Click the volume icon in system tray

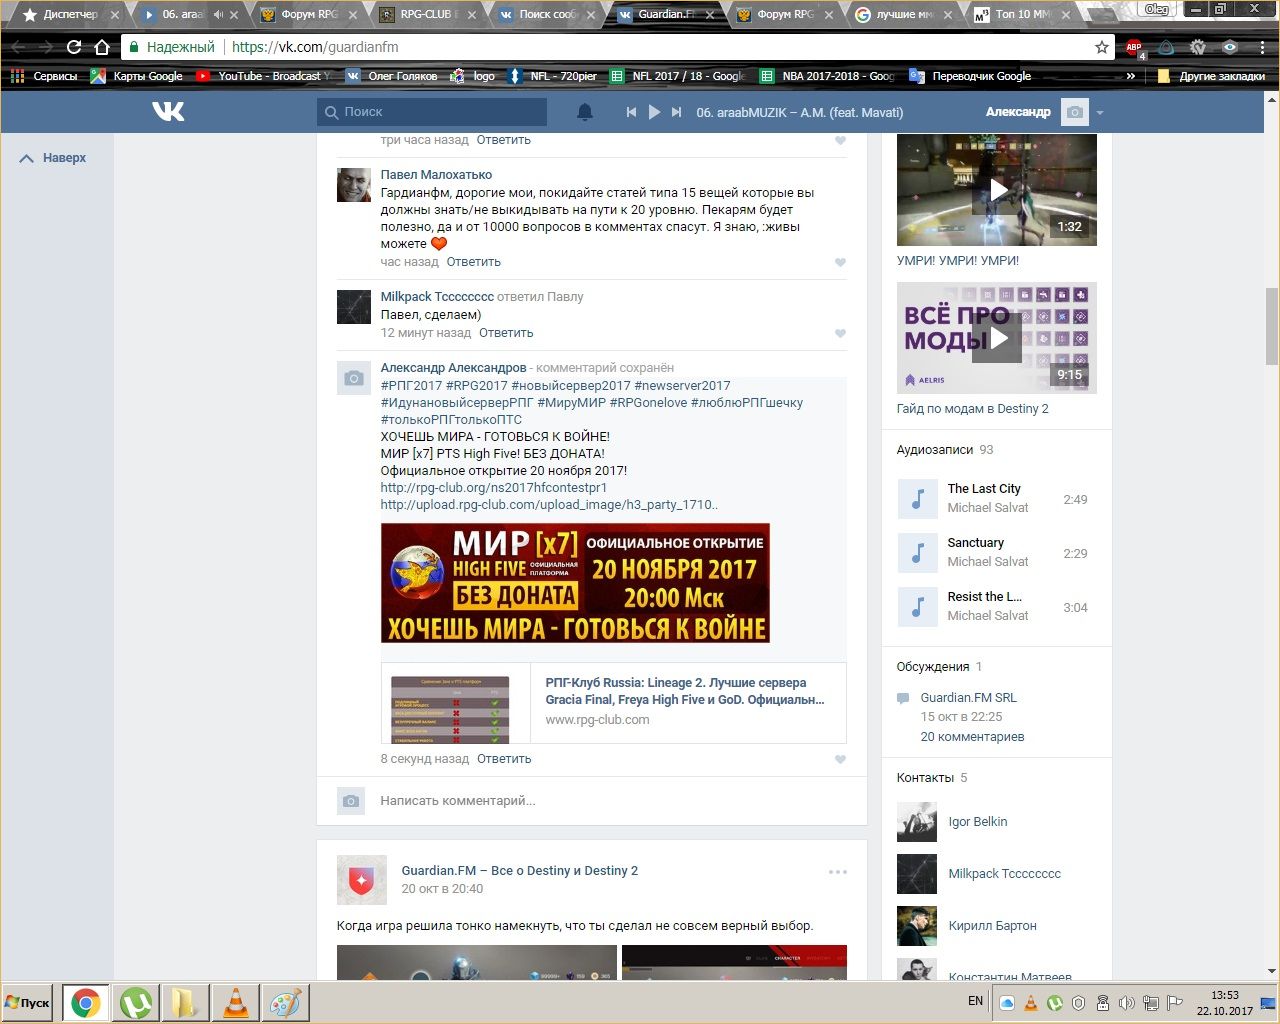click(1127, 1002)
